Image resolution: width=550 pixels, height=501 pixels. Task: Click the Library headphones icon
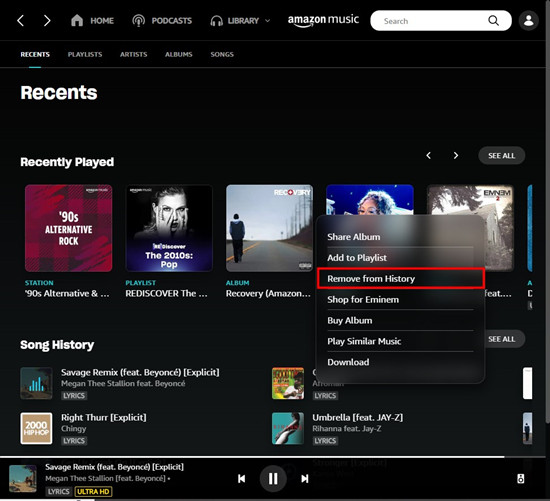coord(216,21)
